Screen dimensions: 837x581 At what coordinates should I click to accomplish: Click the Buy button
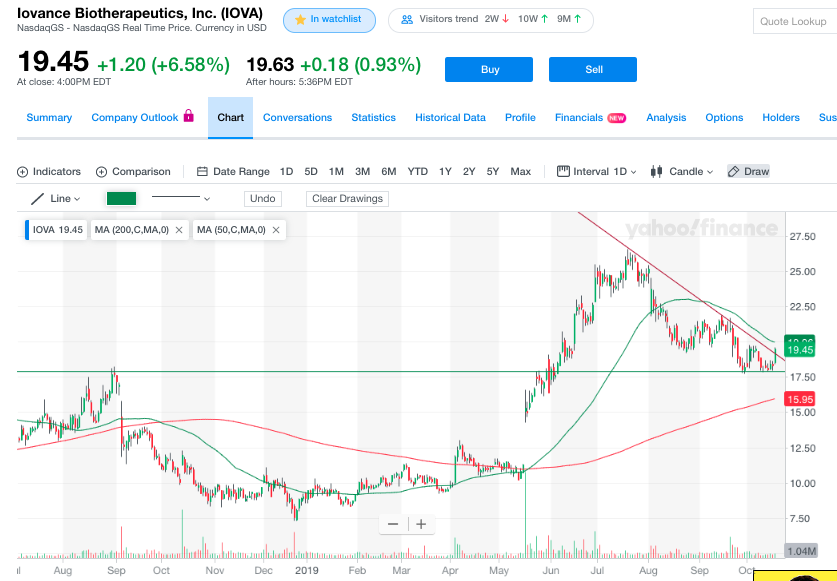[489, 69]
